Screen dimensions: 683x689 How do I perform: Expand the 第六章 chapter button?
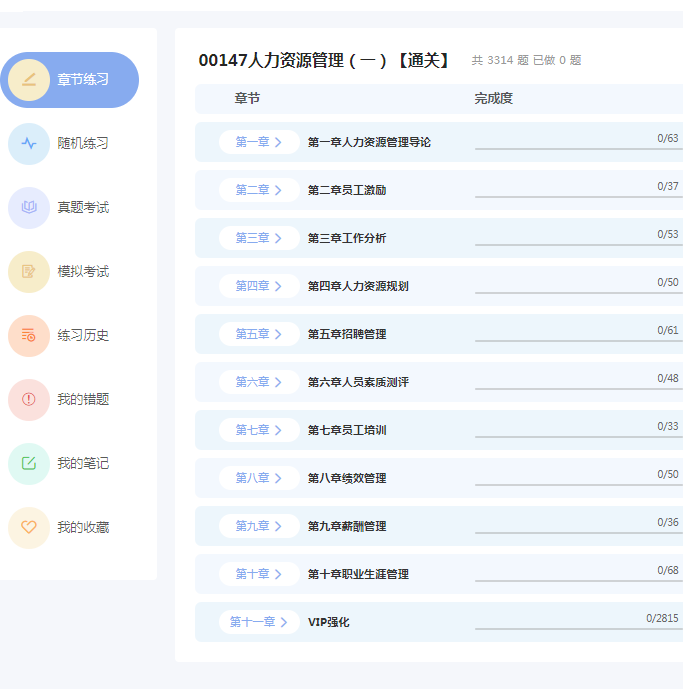(x=259, y=382)
